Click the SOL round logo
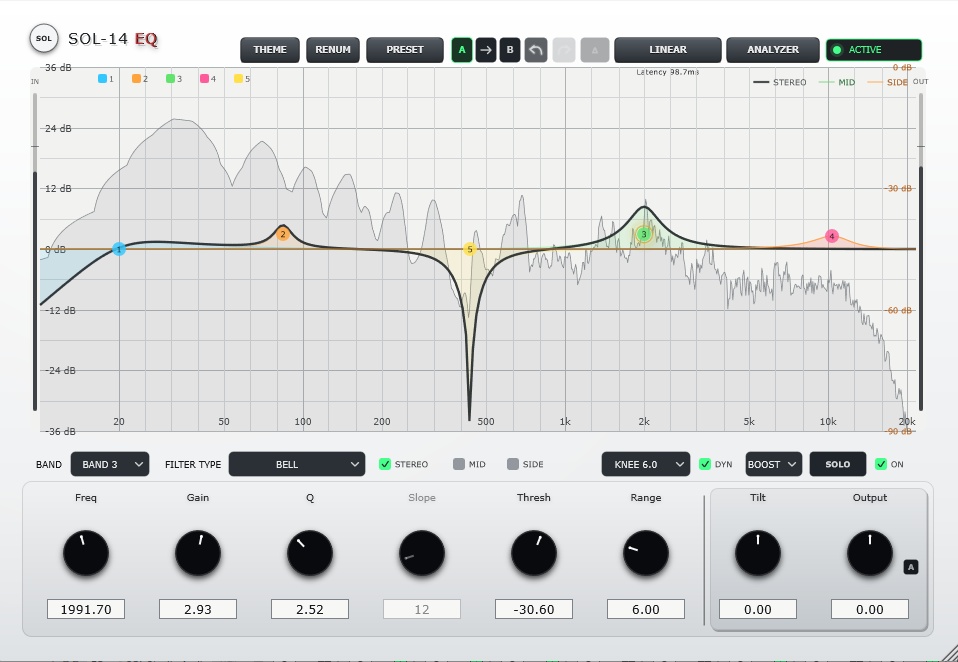The width and height of the screenshot is (958, 662). 44,38
